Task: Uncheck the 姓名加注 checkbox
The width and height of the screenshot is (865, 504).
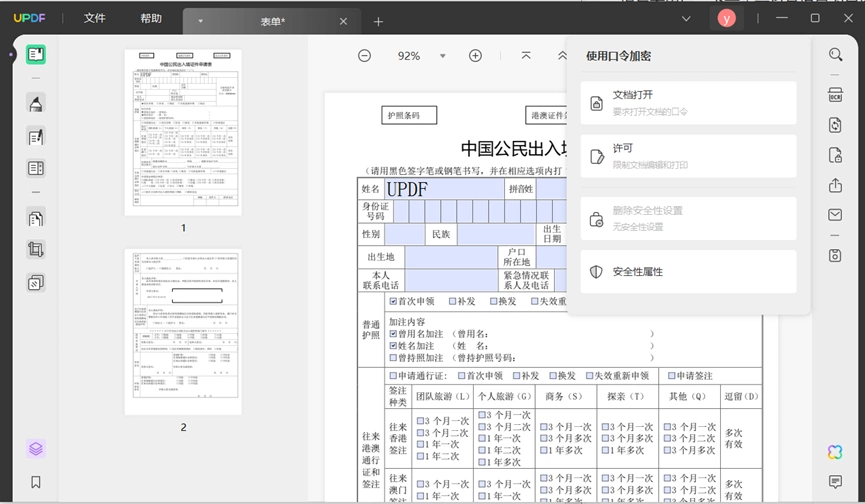Action: pyautogui.click(x=393, y=346)
